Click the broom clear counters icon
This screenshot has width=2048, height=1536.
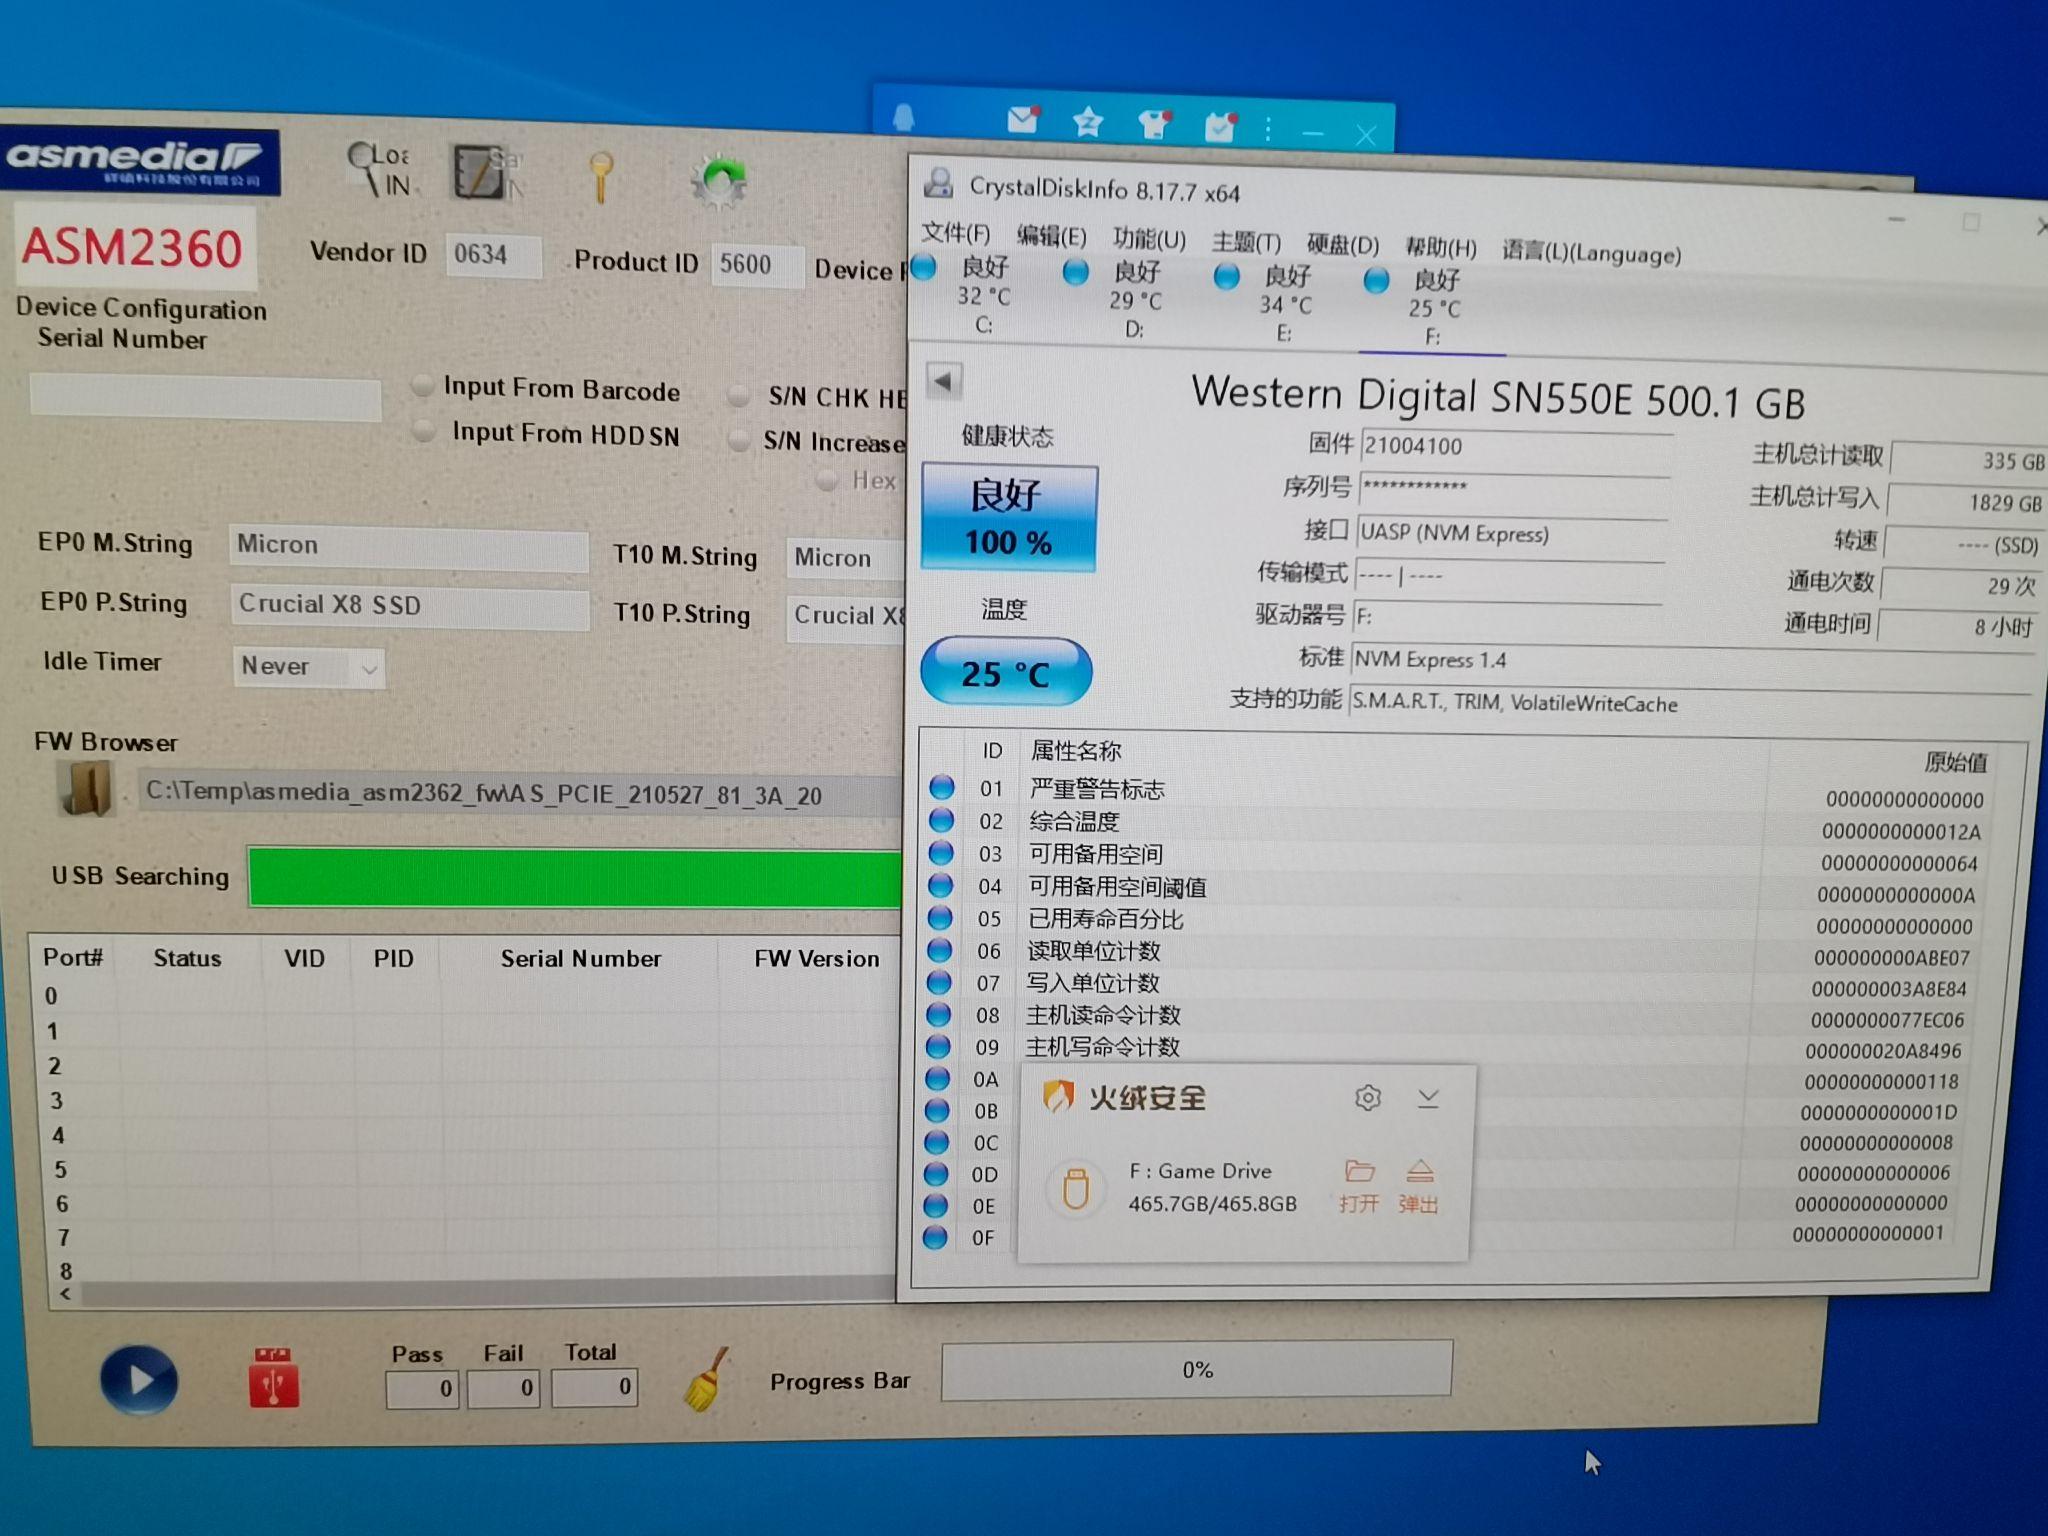706,1381
